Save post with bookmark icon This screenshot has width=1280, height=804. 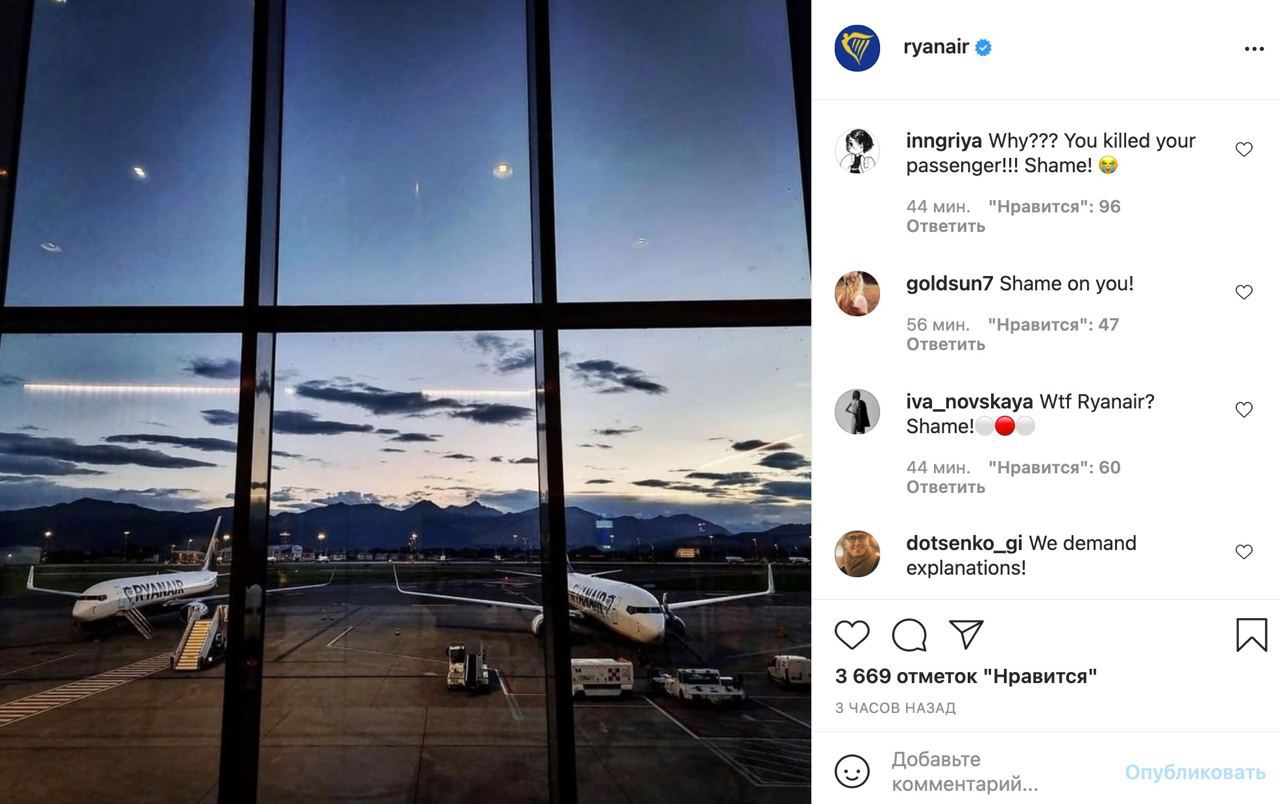click(1251, 635)
